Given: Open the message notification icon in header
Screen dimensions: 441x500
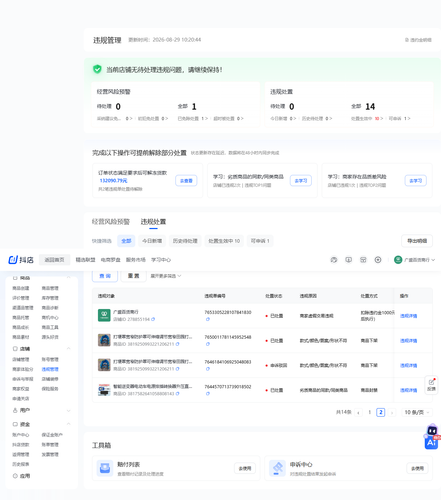Looking at the screenshot, I should pos(348,260).
